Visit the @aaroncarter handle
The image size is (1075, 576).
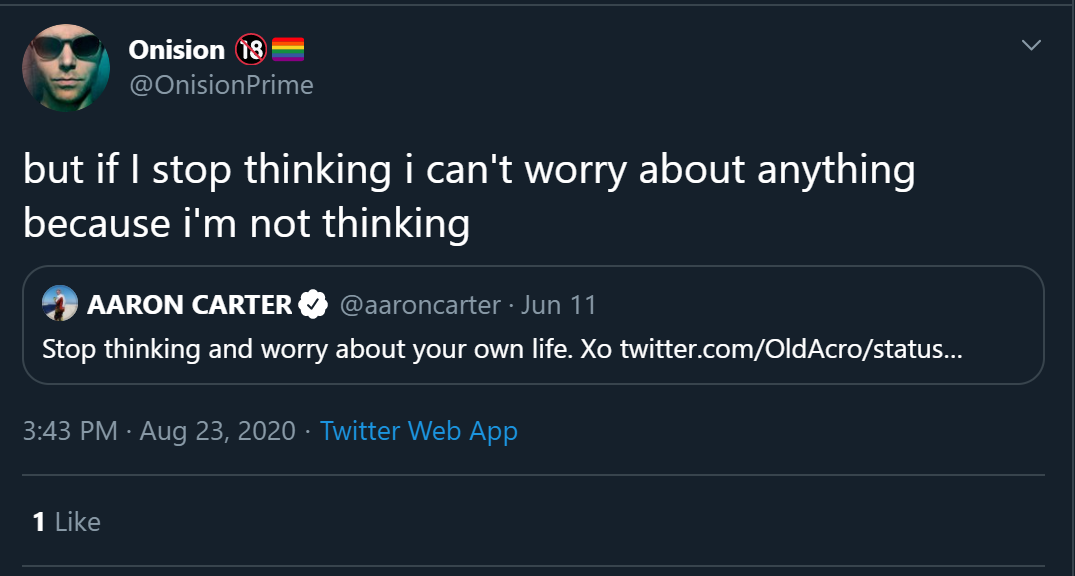[x=420, y=305]
